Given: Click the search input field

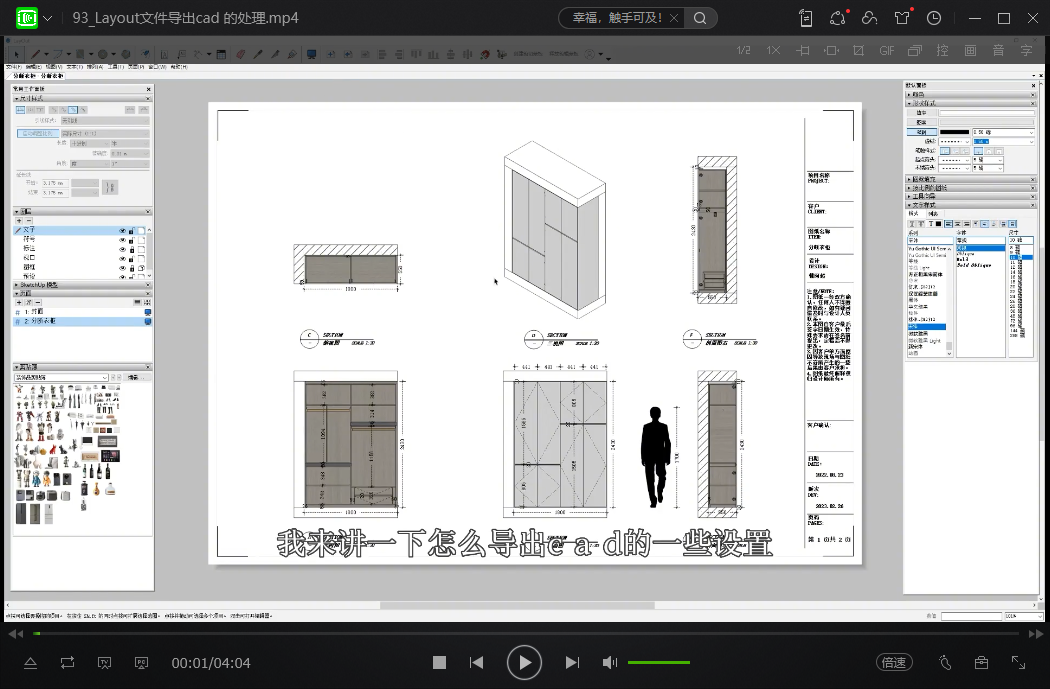Looking at the screenshot, I should point(615,18).
